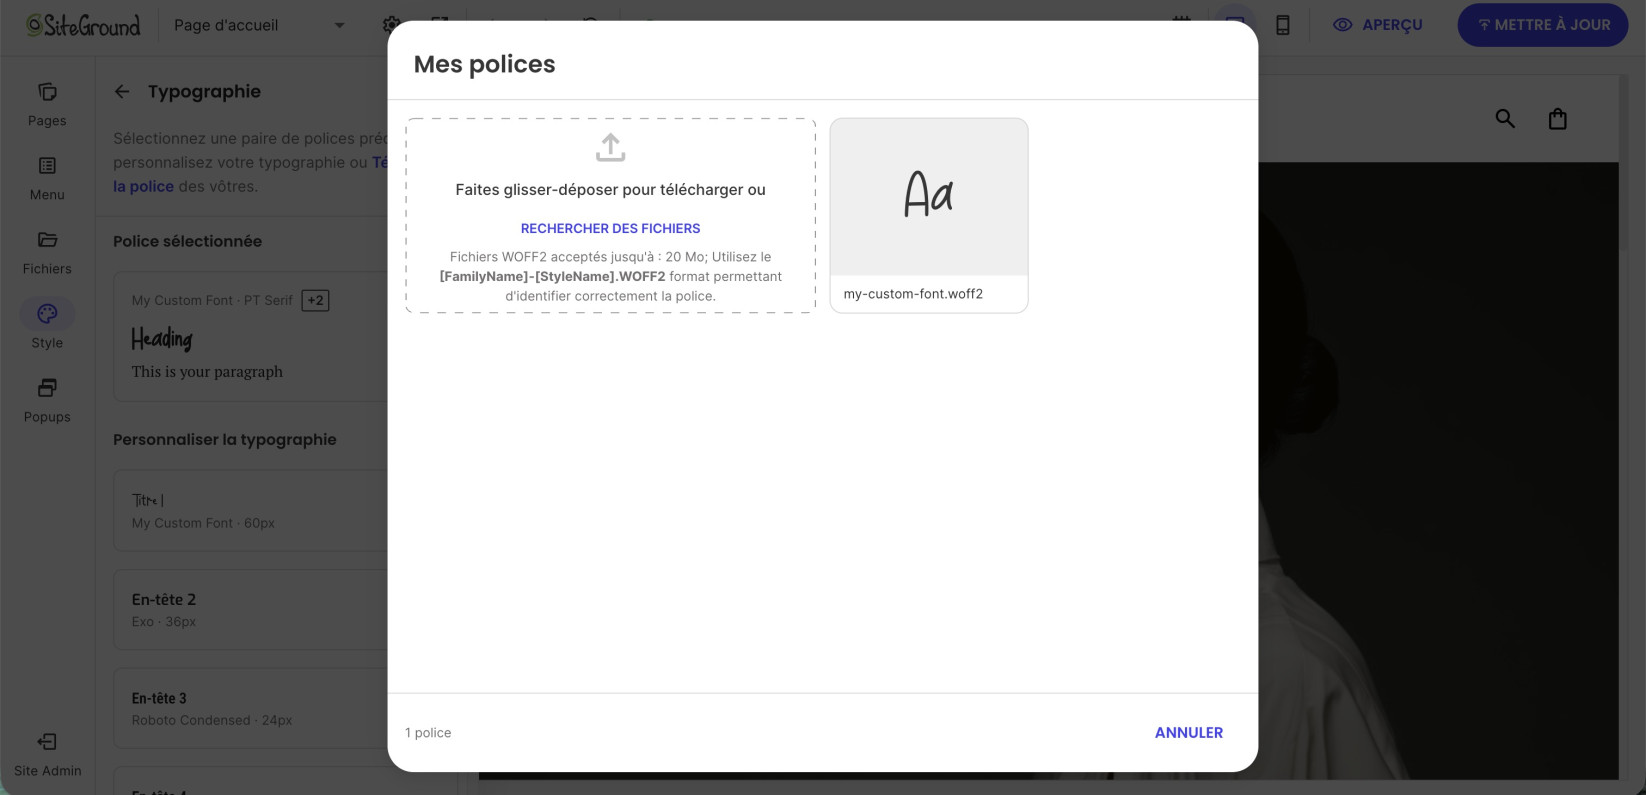The image size is (1646, 795).
Task: Switch to mobile device preview
Action: 1283,25
